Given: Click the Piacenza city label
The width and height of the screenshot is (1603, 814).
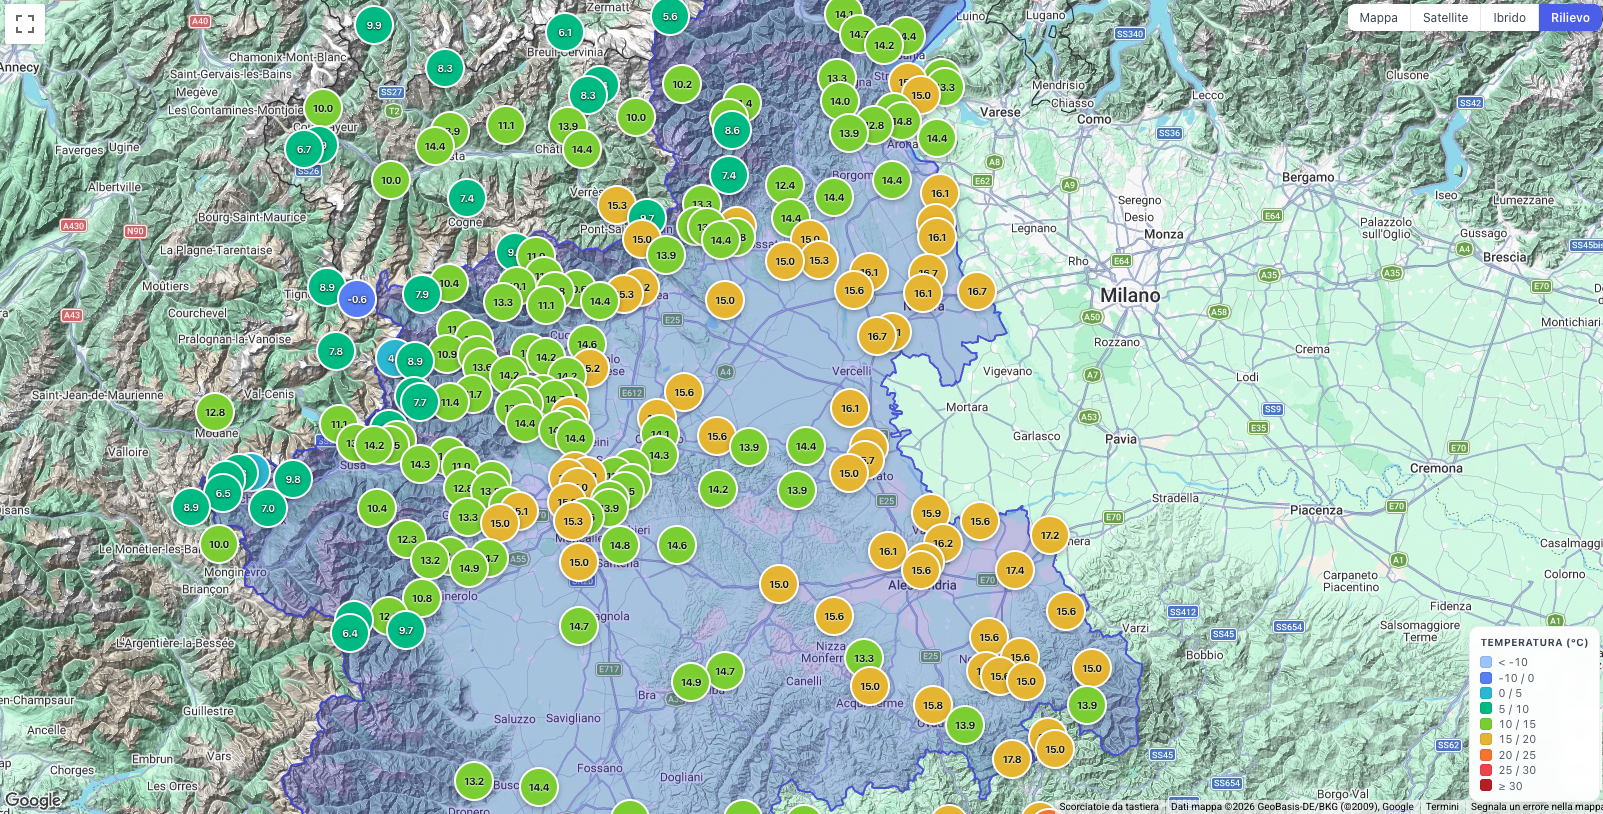Looking at the screenshot, I should (1316, 511).
